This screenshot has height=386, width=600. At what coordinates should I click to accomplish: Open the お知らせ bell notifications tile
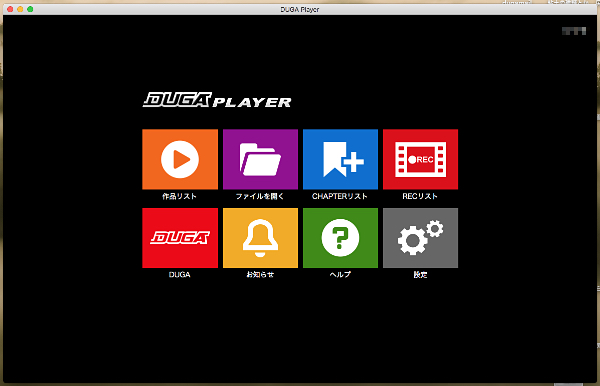(260, 238)
